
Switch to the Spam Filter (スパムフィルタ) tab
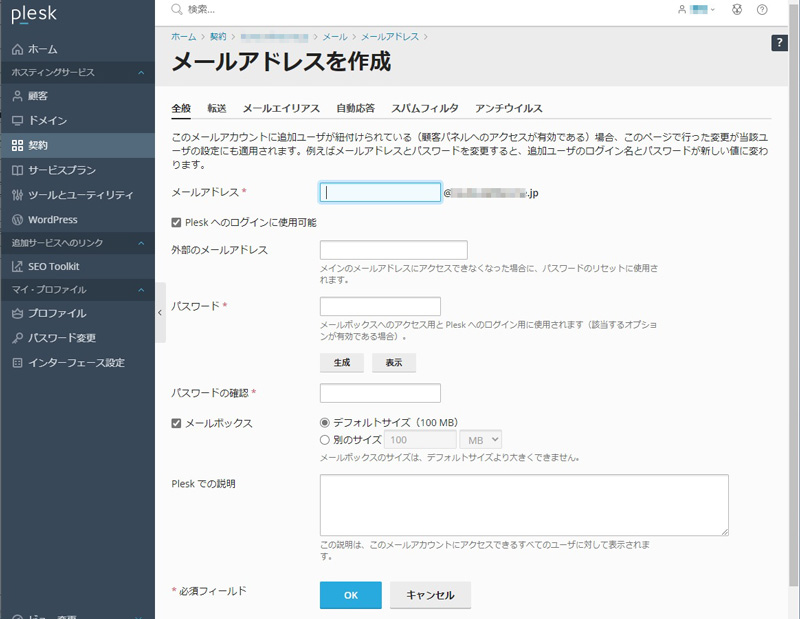coord(425,108)
